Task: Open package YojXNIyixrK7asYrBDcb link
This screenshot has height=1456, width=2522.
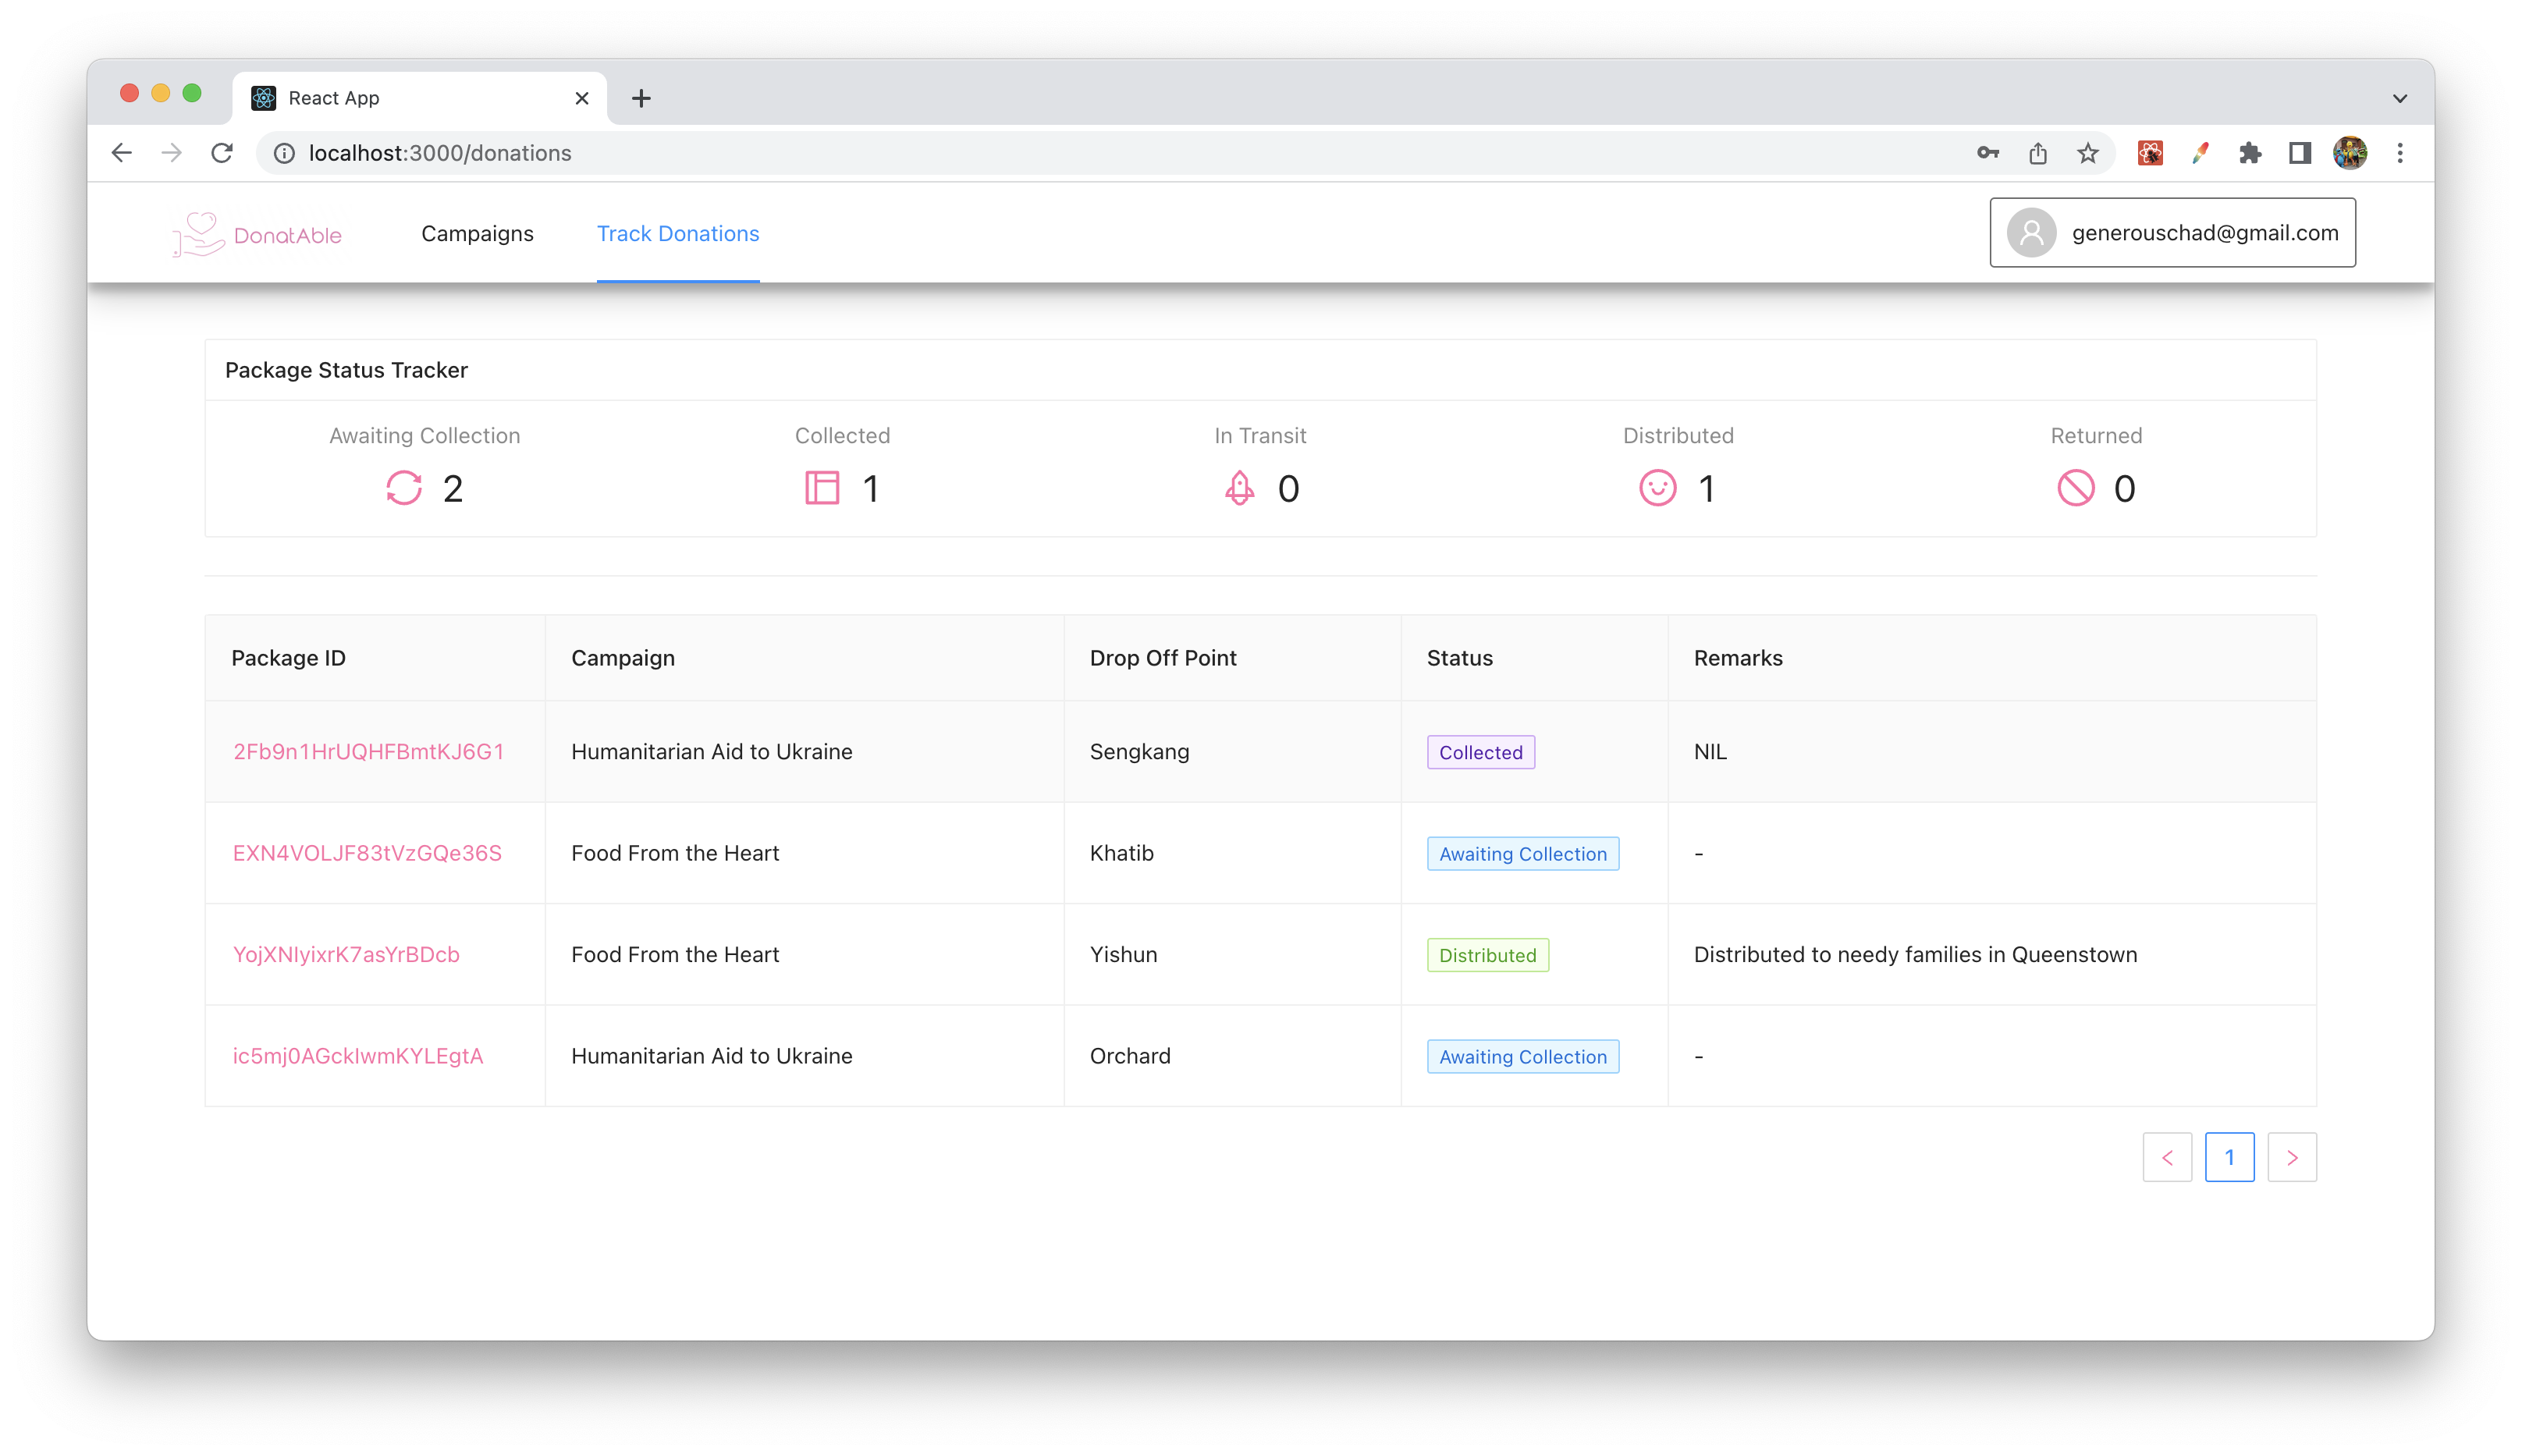Action: pos(346,955)
